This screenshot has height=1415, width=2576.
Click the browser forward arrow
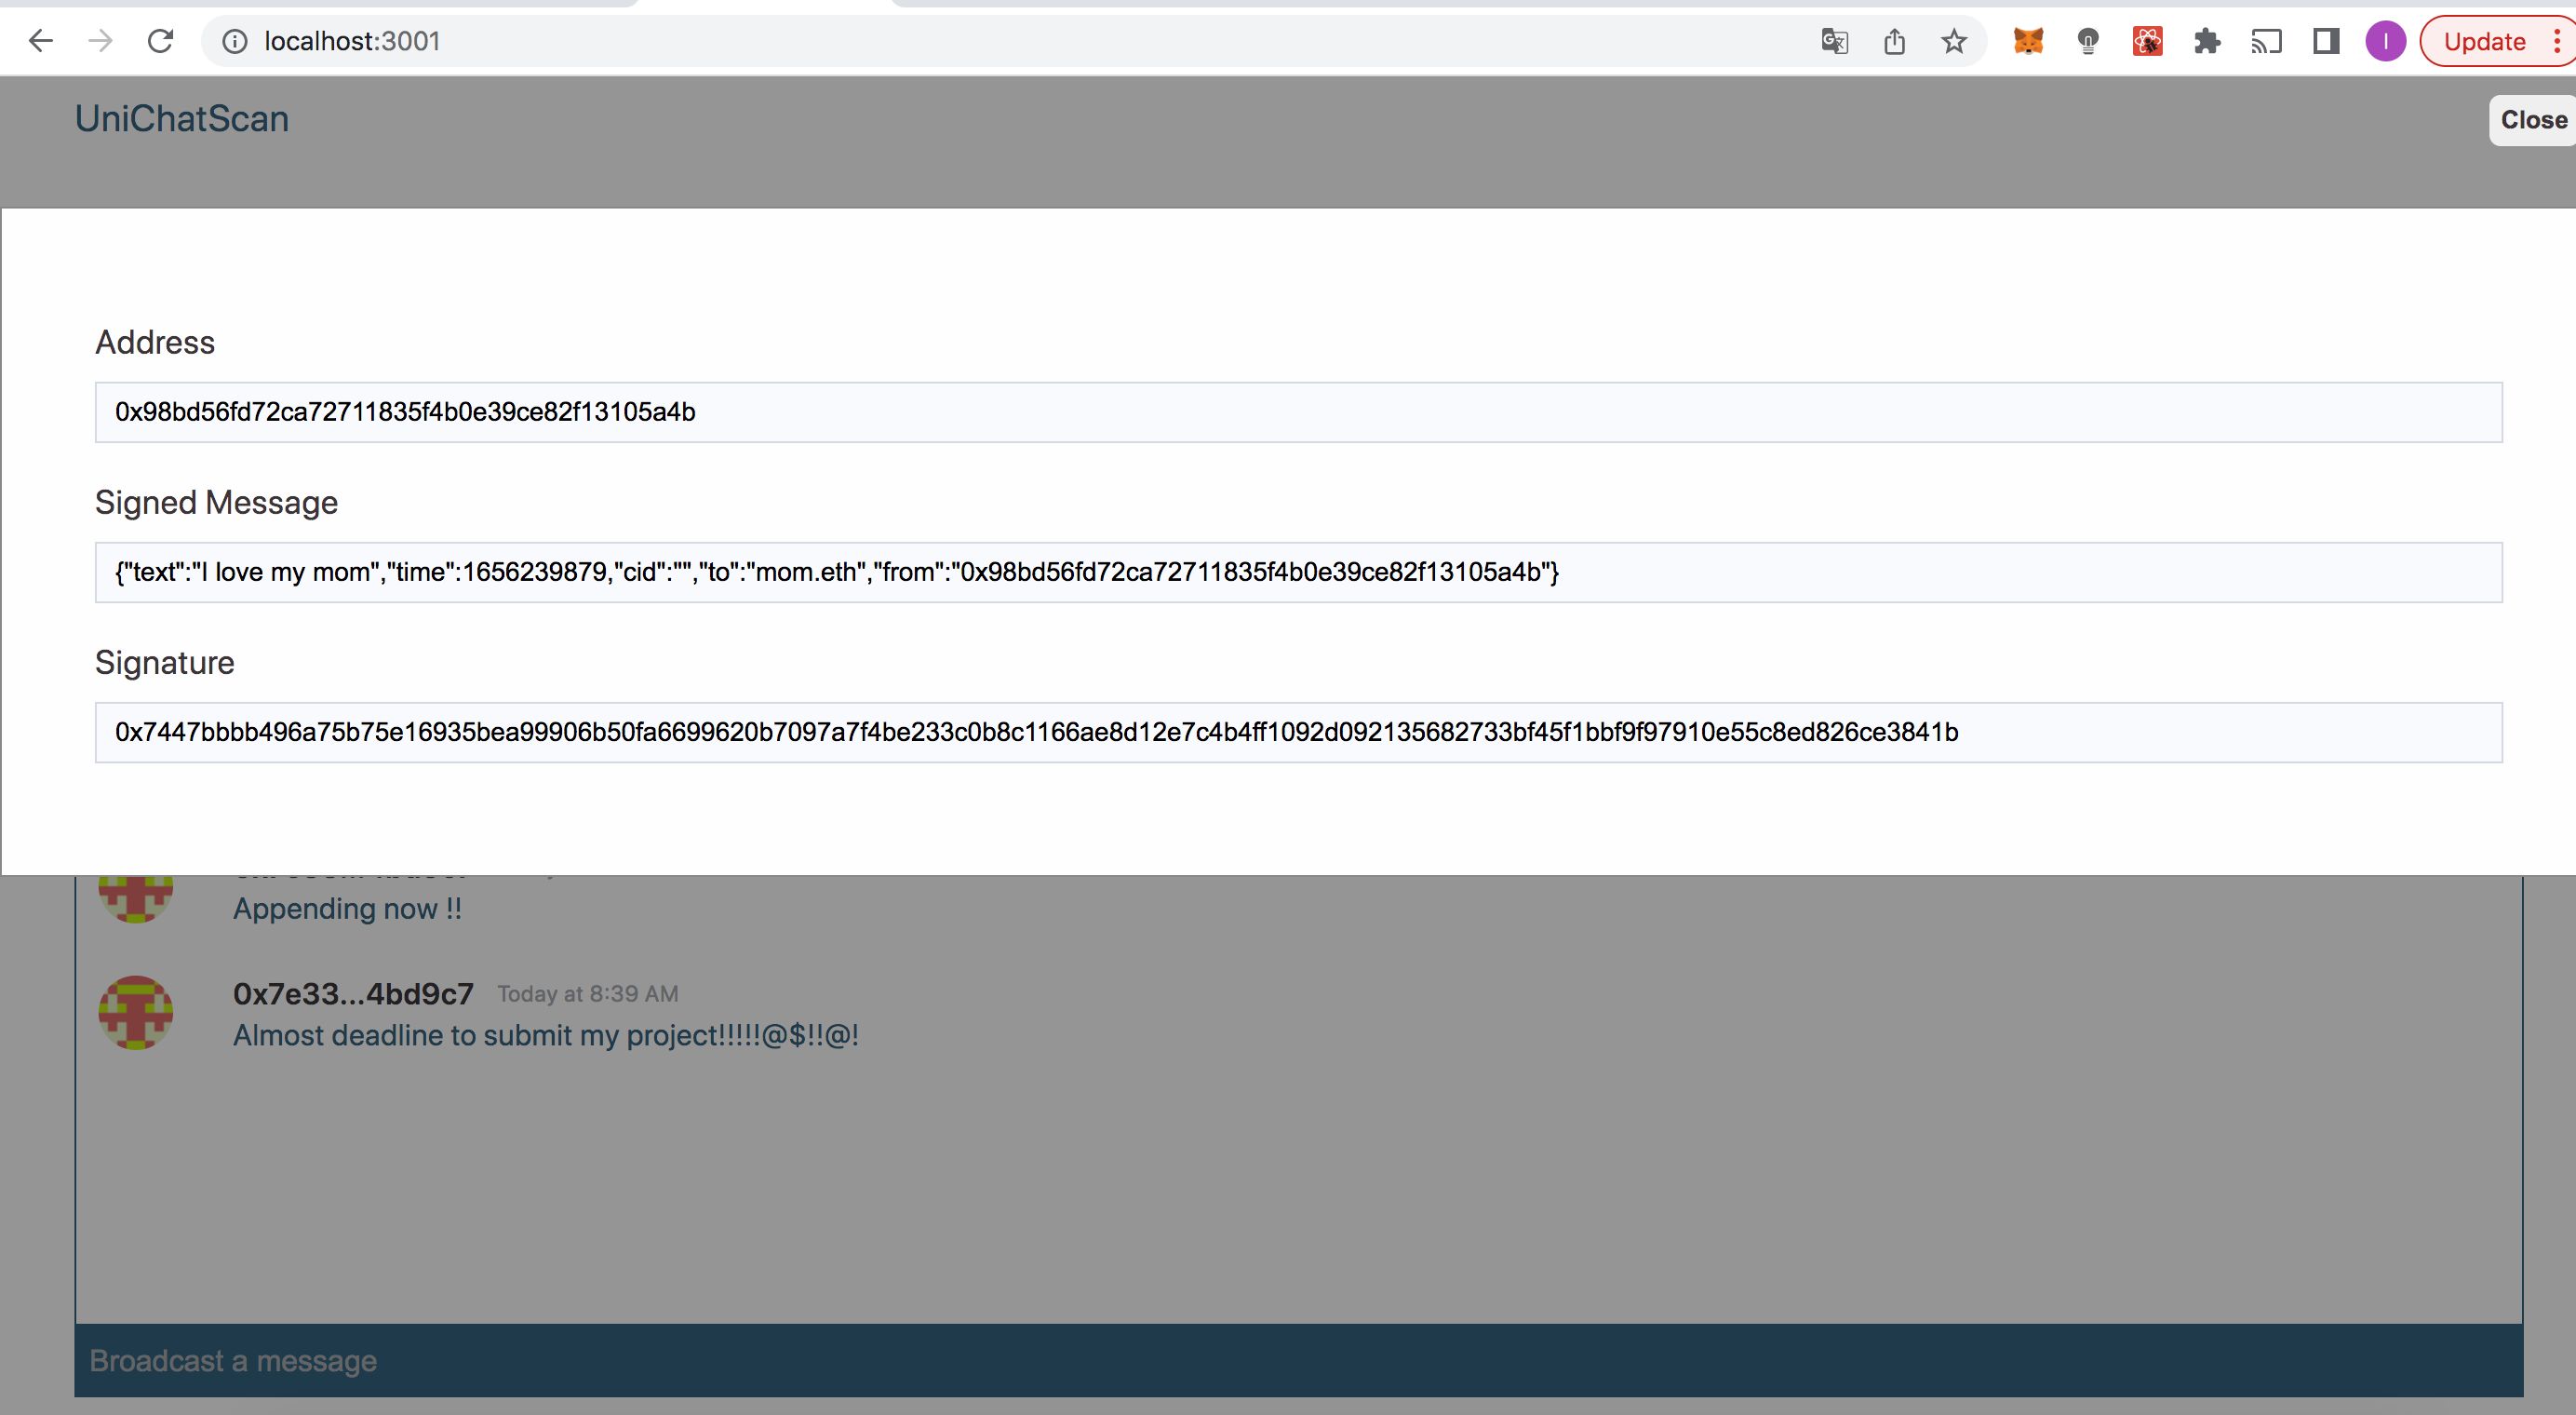click(x=100, y=41)
